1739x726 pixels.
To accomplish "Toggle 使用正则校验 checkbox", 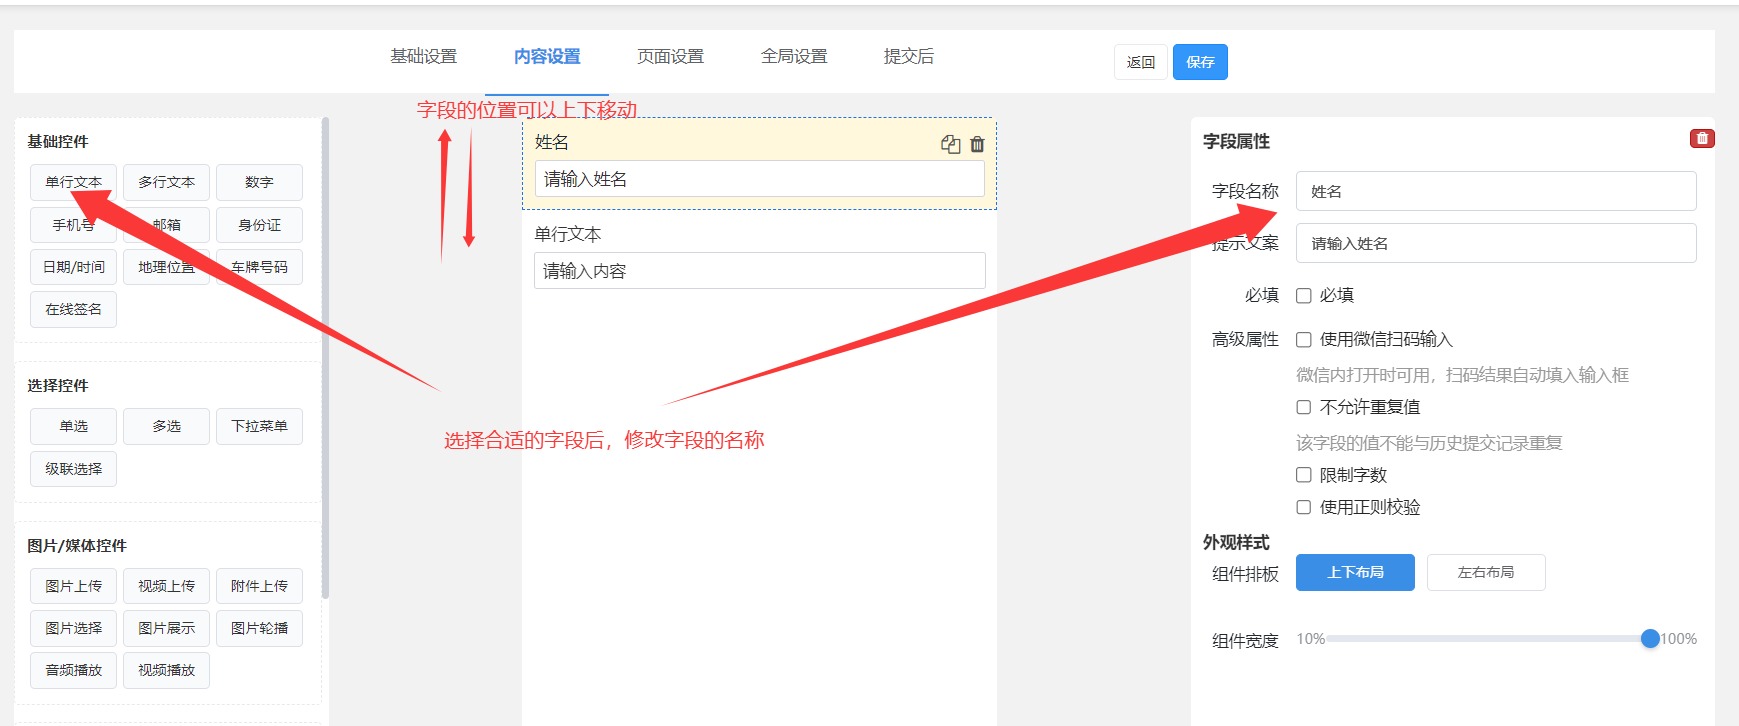I will [x=1304, y=508].
